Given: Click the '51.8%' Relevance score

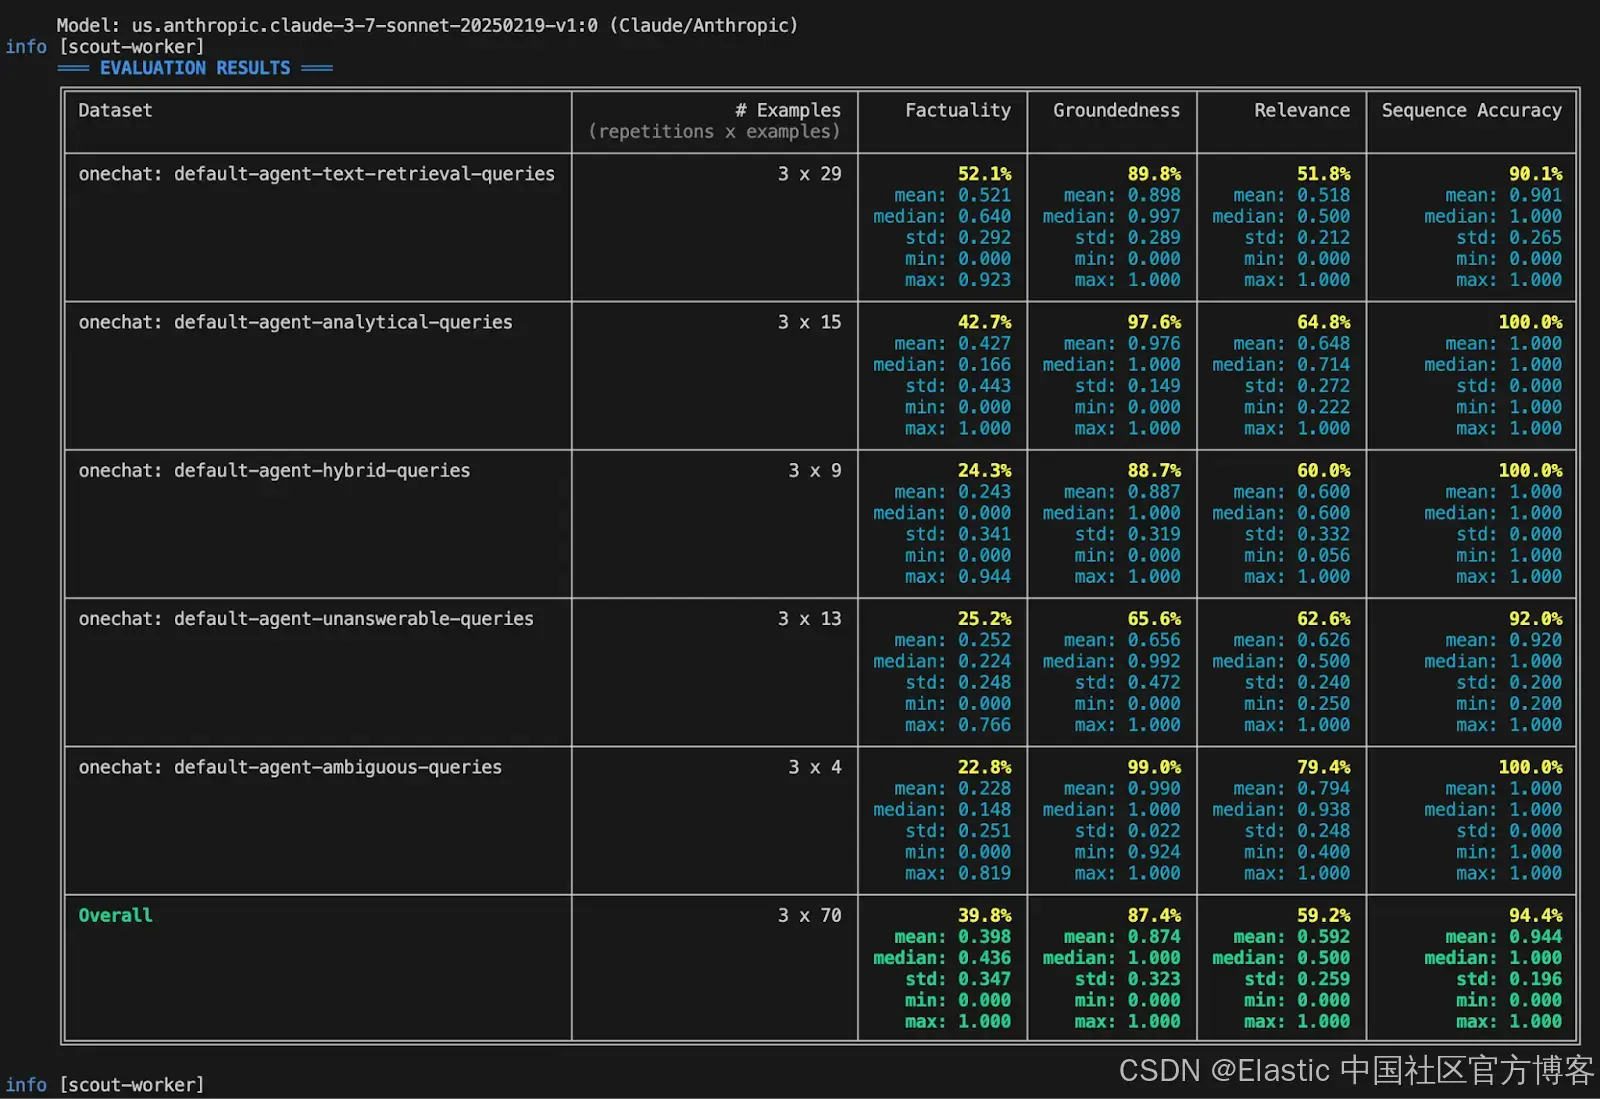Looking at the screenshot, I should tap(1323, 174).
